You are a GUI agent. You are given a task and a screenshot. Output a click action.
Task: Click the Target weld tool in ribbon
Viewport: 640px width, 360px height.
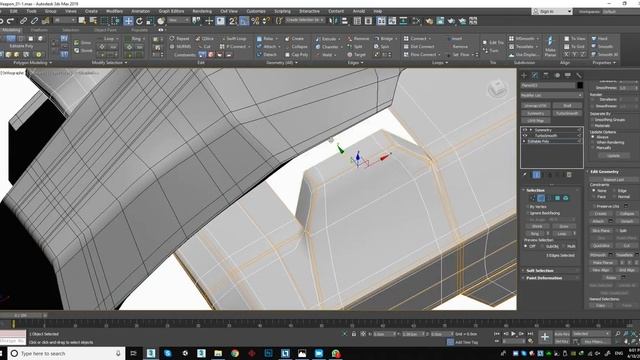pyautogui.click(x=356, y=55)
